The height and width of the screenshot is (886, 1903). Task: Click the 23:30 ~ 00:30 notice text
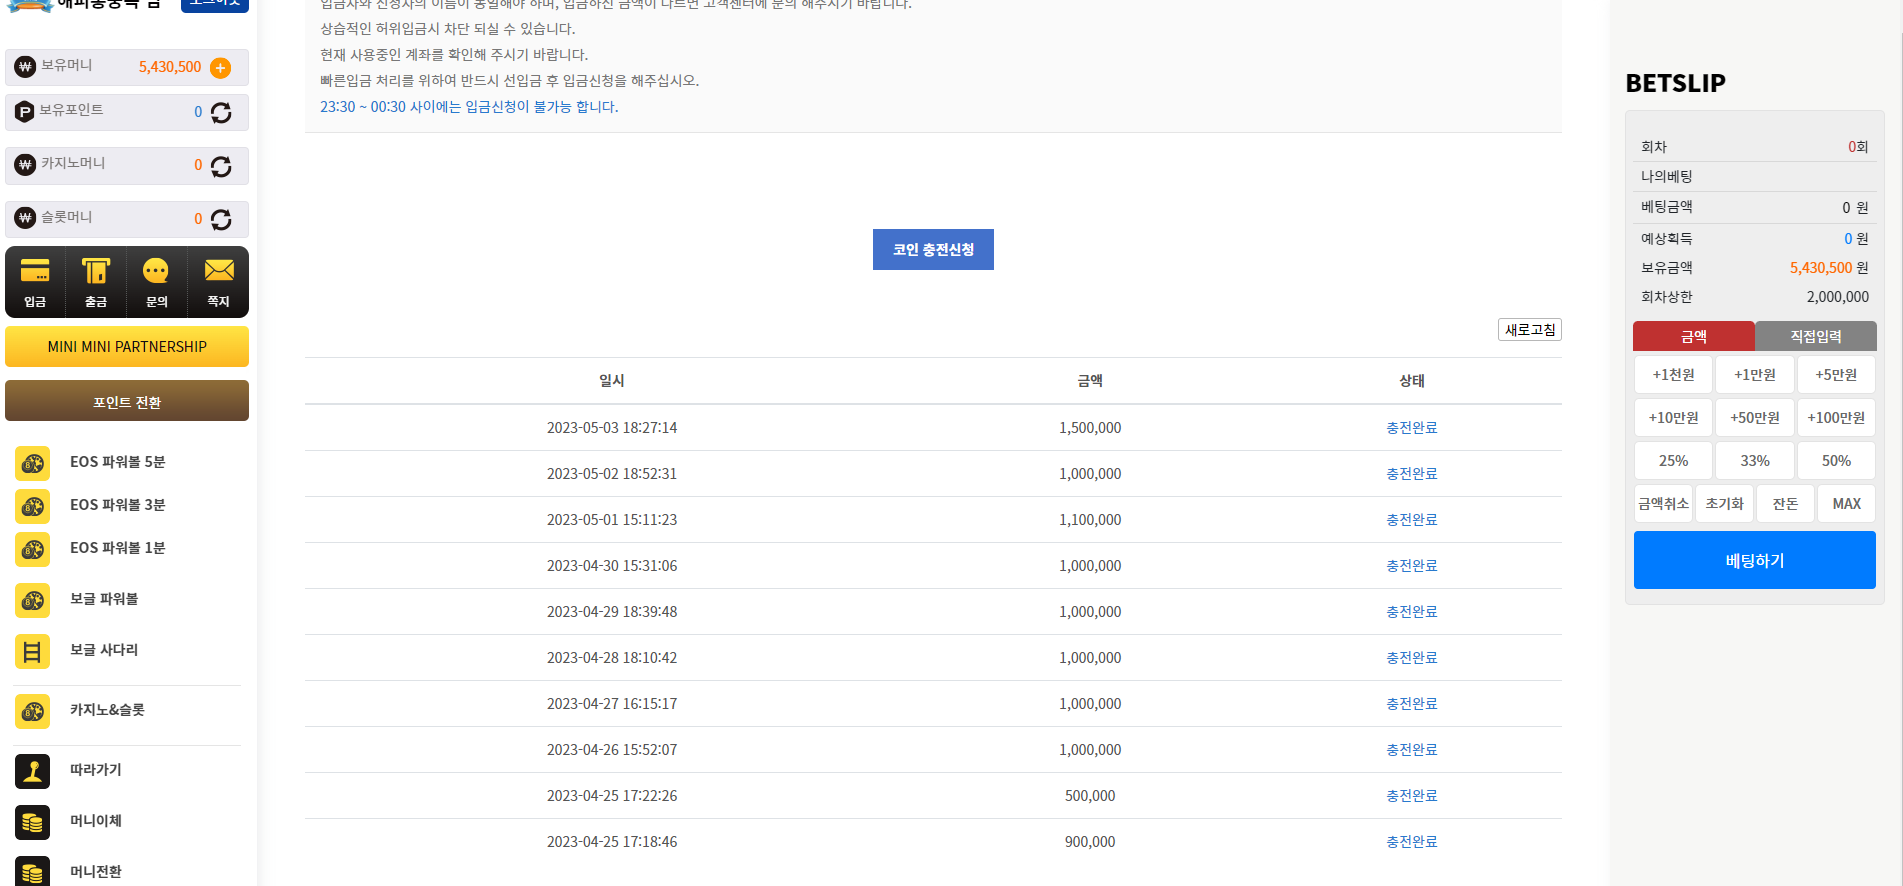coord(469,107)
